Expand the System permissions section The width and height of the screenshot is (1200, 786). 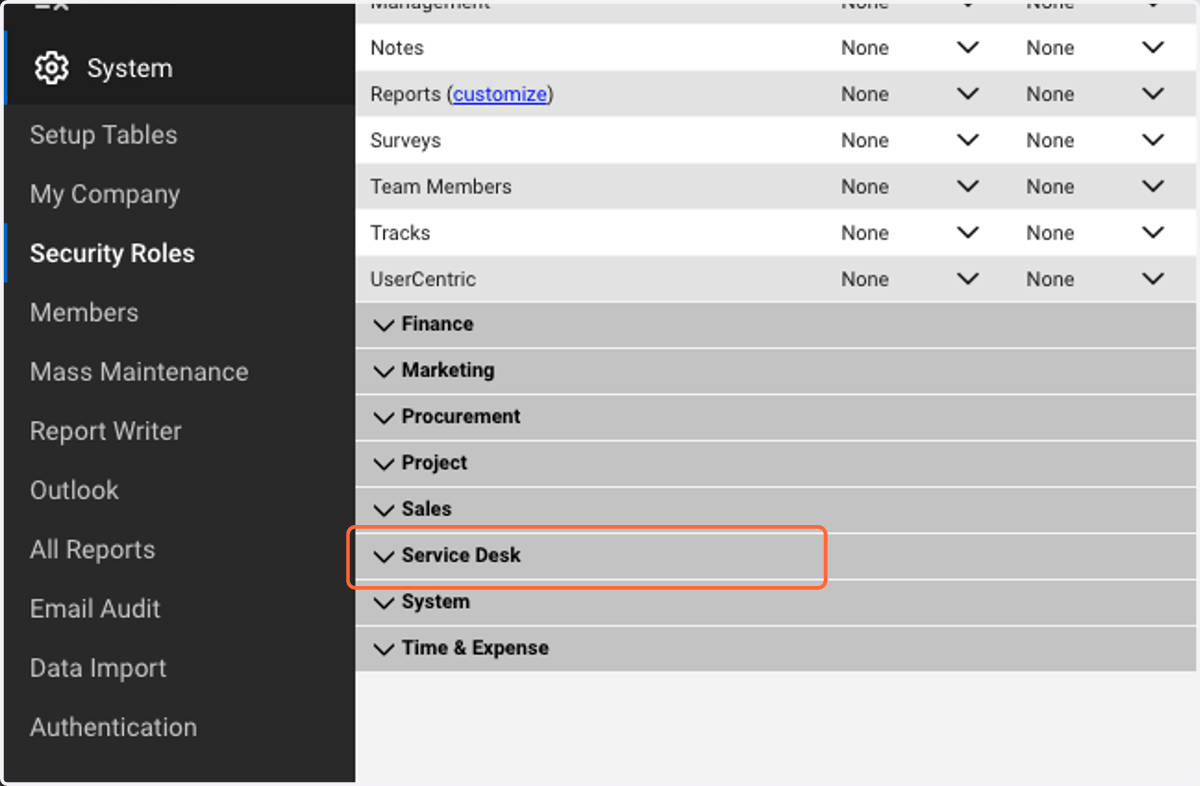click(x=776, y=602)
